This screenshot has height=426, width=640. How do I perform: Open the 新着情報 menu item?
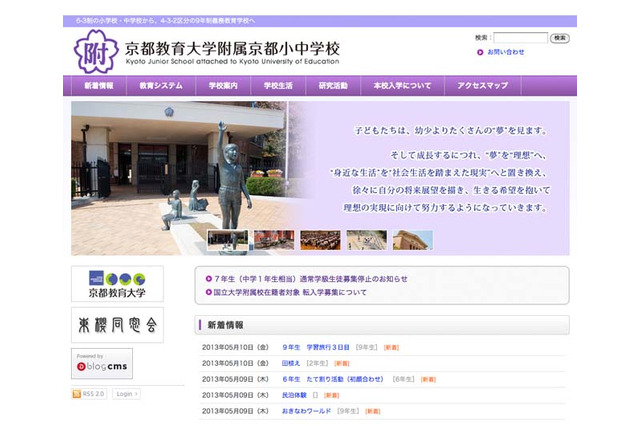(99, 86)
